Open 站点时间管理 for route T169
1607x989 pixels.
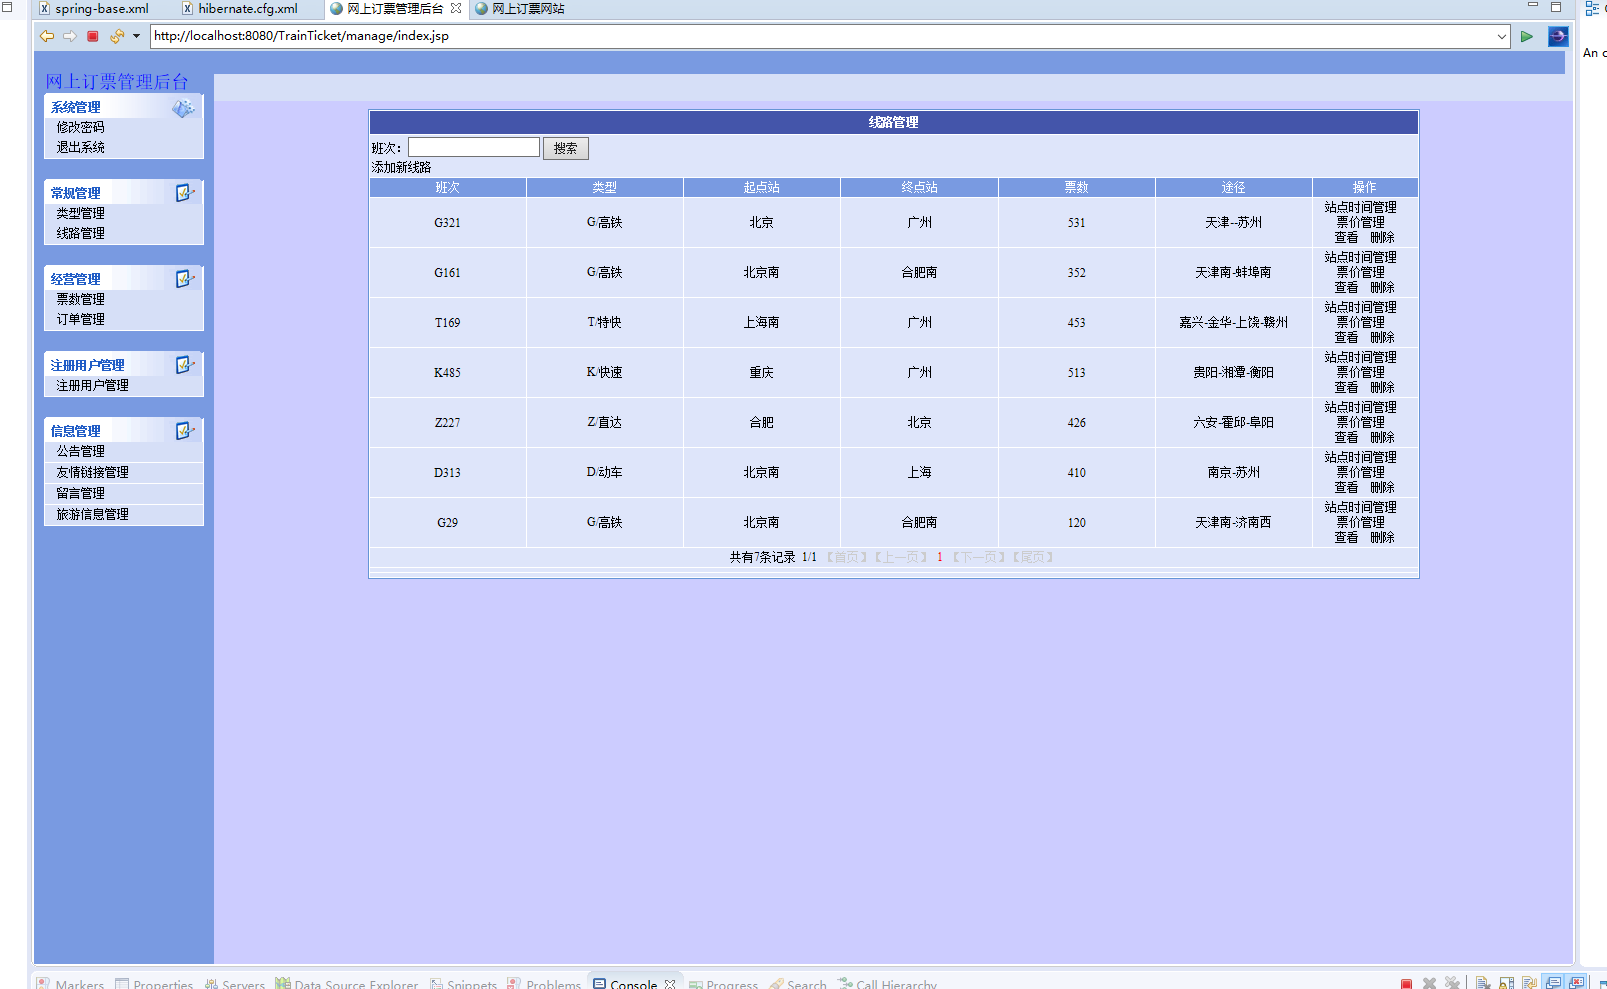coord(1360,307)
